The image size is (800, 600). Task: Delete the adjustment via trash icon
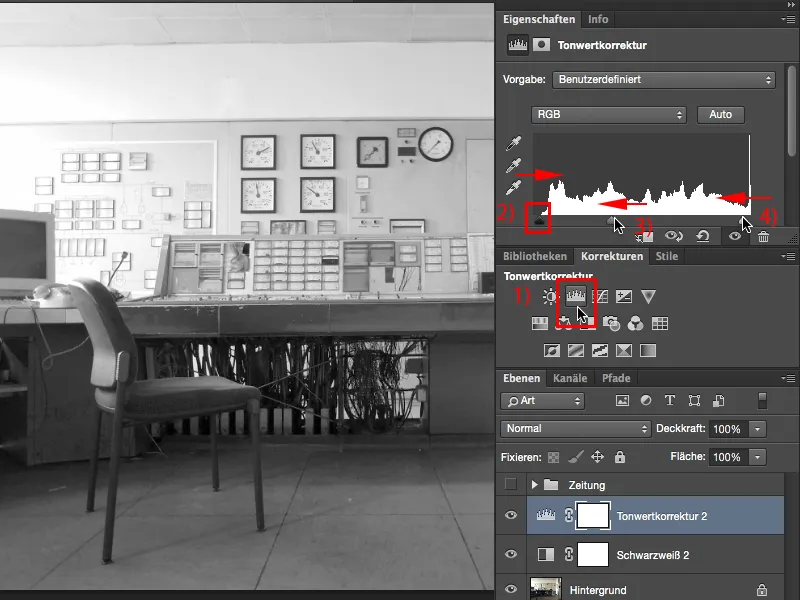(763, 236)
